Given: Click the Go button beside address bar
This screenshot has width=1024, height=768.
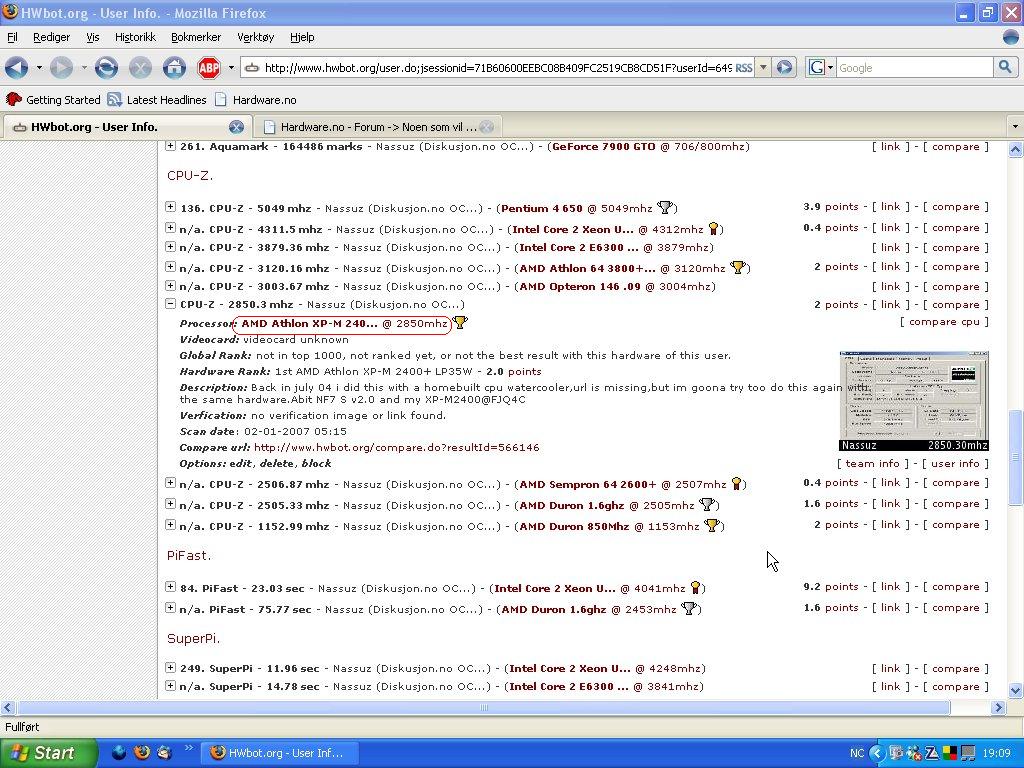Looking at the screenshot, I should [x=785, y=68].
